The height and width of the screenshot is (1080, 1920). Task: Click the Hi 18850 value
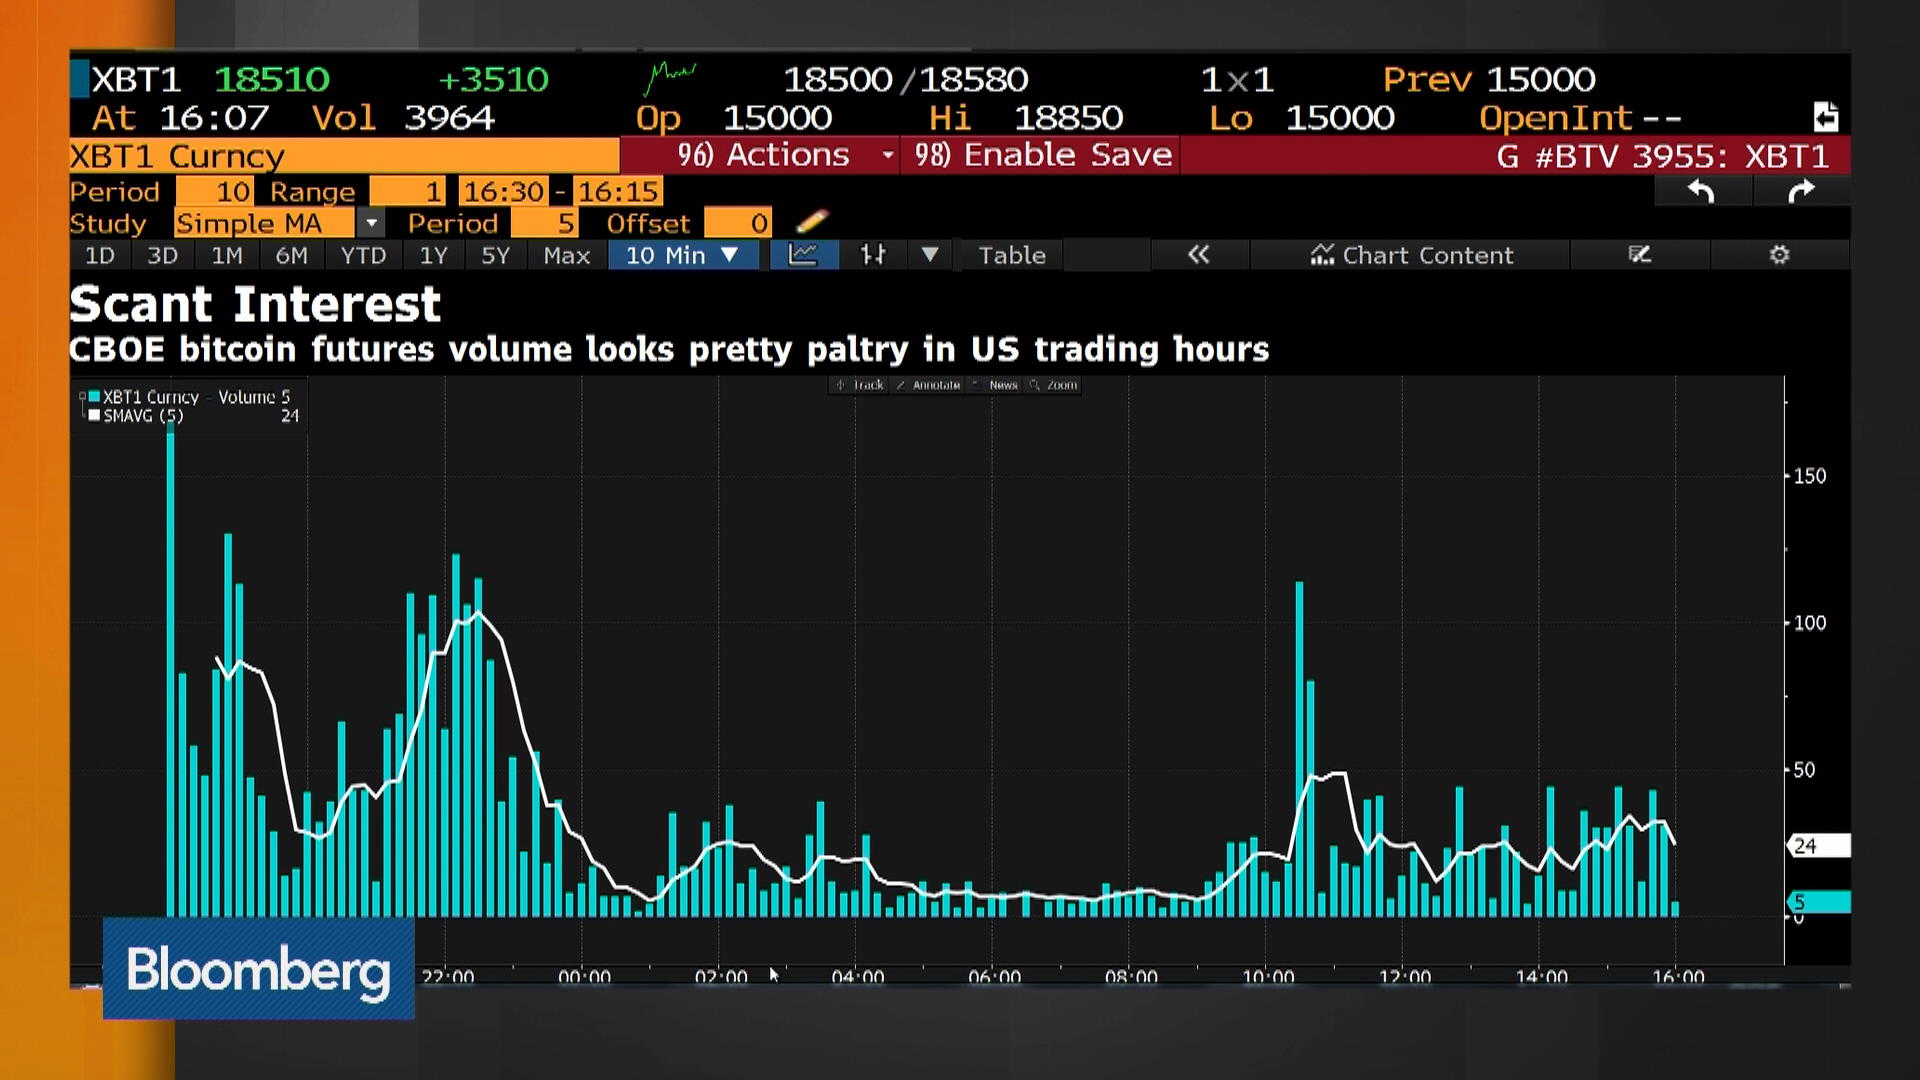1068,118
